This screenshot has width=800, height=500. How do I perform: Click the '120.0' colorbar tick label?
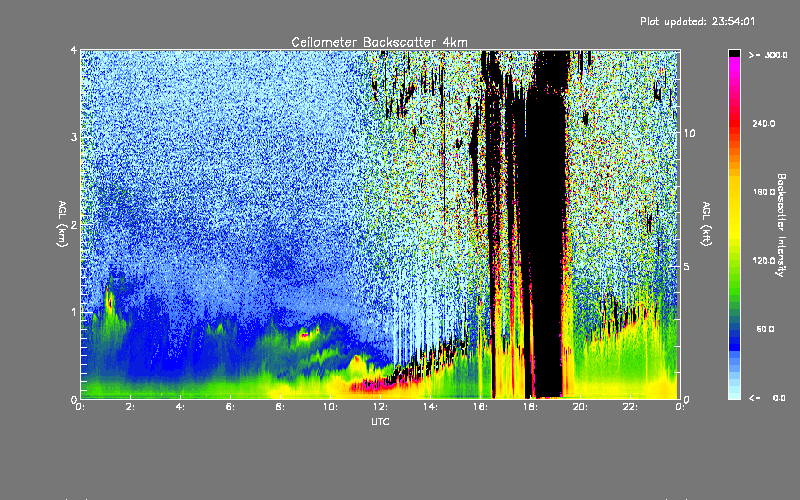click(x=764, y=260)
